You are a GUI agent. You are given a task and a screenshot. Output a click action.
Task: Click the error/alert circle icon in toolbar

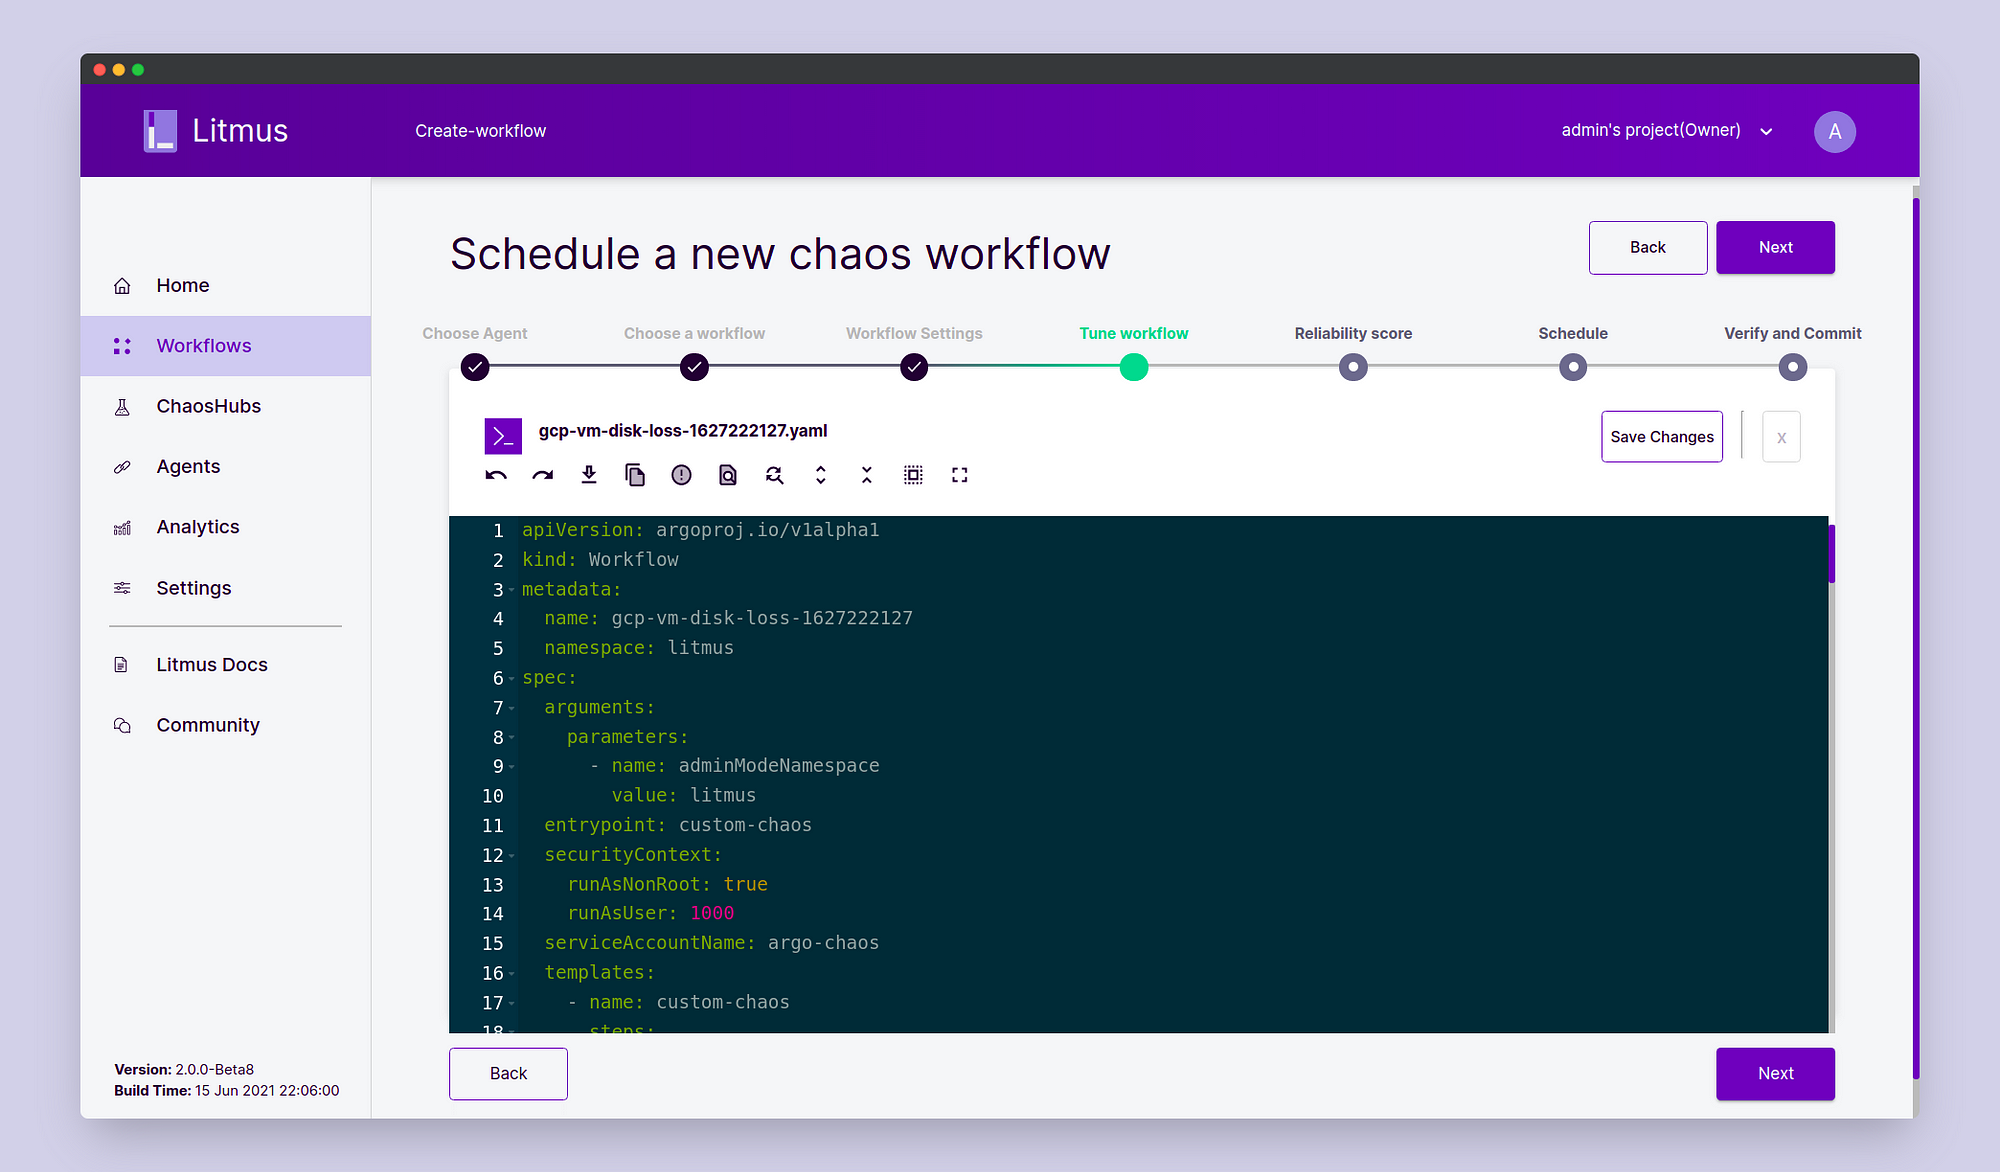tap(682, 475)
